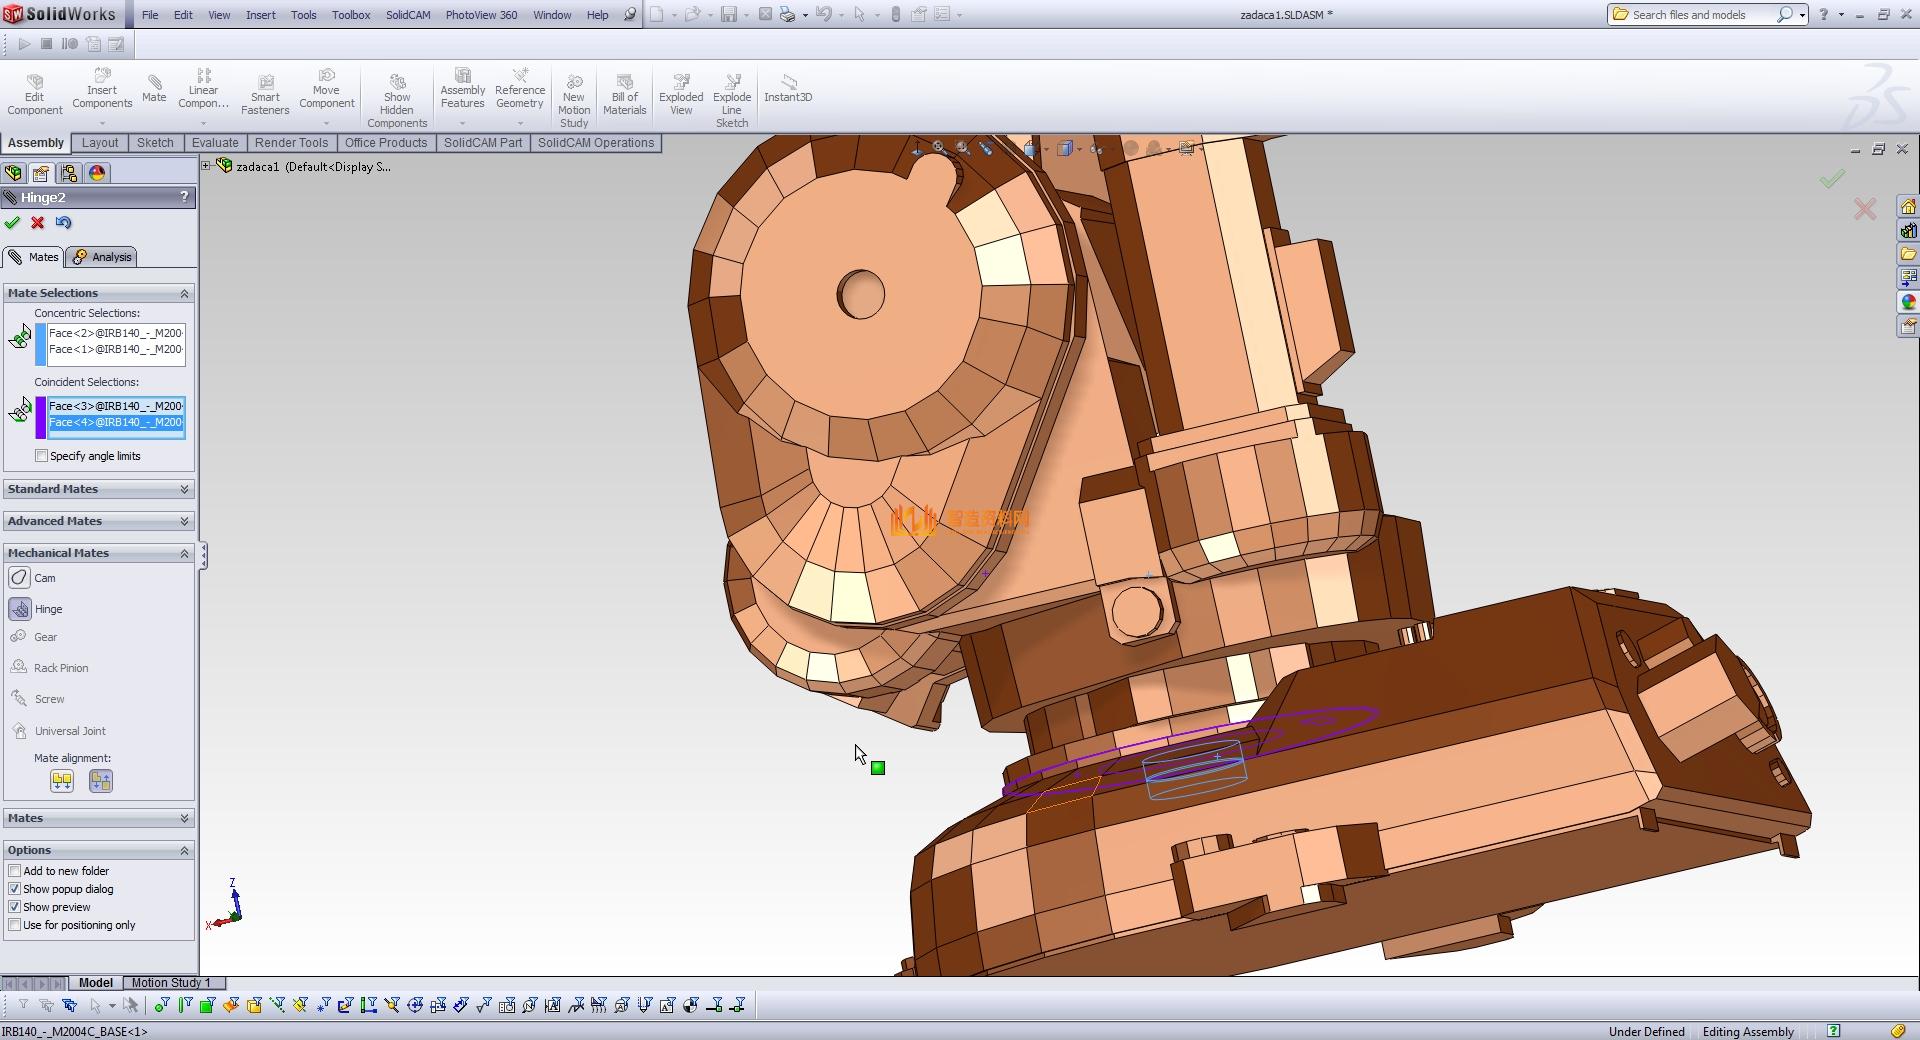Screen dimensions: 1920x1040
Task: Click the green checkmark to accept Hinge2
Action: [12, 223]
